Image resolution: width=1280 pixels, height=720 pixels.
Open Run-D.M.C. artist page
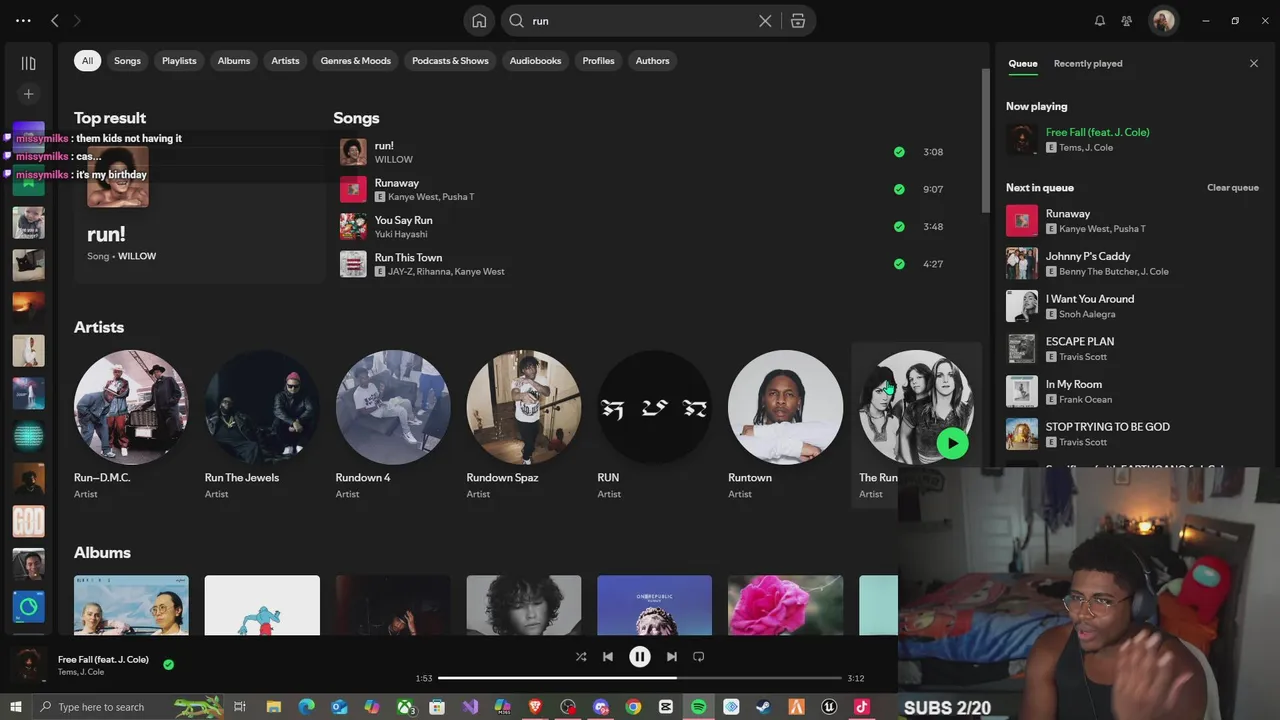131,424
